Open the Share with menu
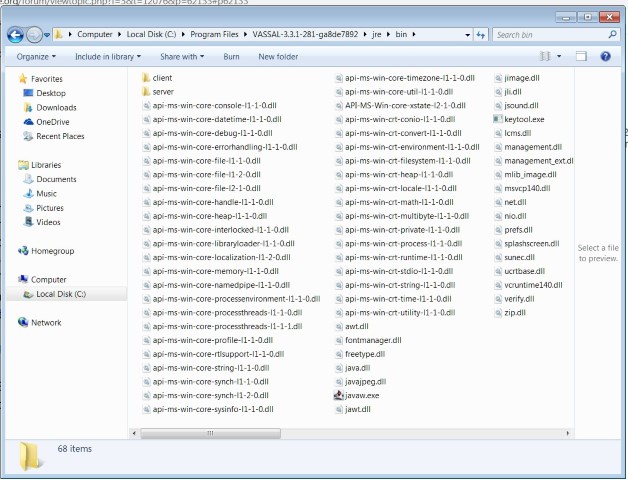 tap(182, 57)
